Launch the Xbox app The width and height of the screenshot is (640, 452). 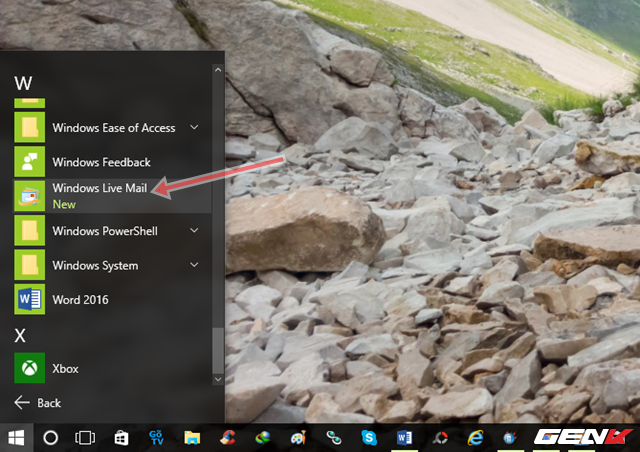pos(65,368)
